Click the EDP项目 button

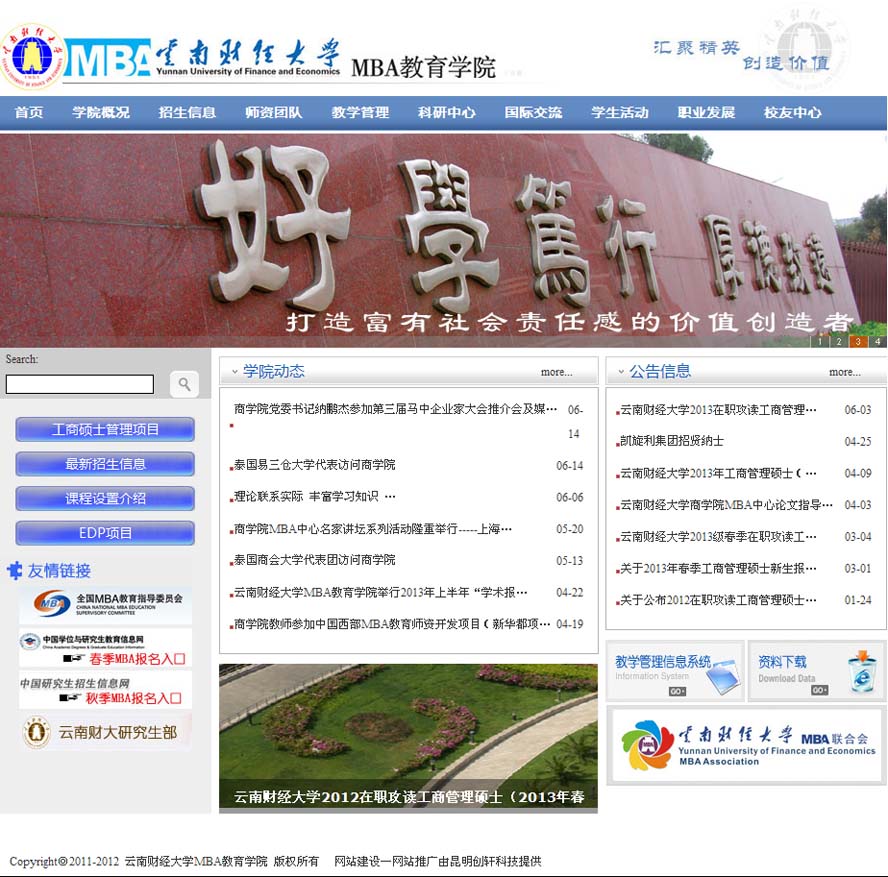point(105,533)
